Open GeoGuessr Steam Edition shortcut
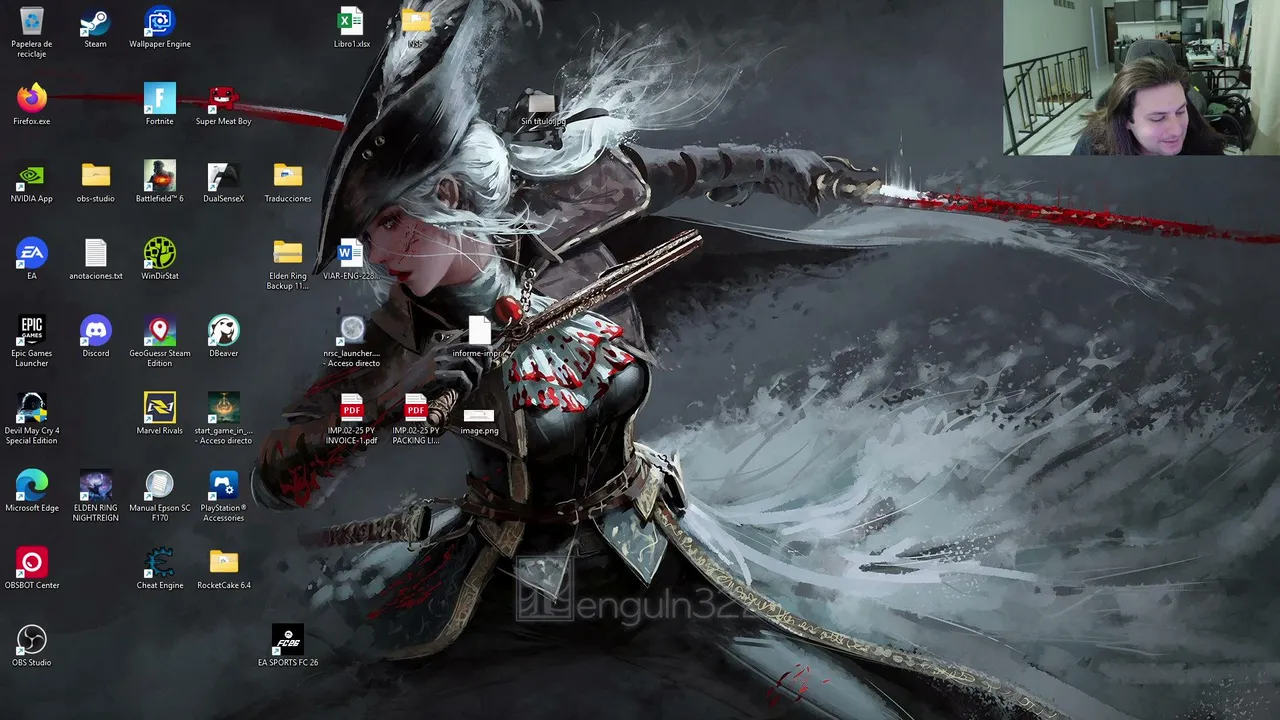Image resolution: width=1280 pixels, height=720 pixels. [x=159, y=329]
